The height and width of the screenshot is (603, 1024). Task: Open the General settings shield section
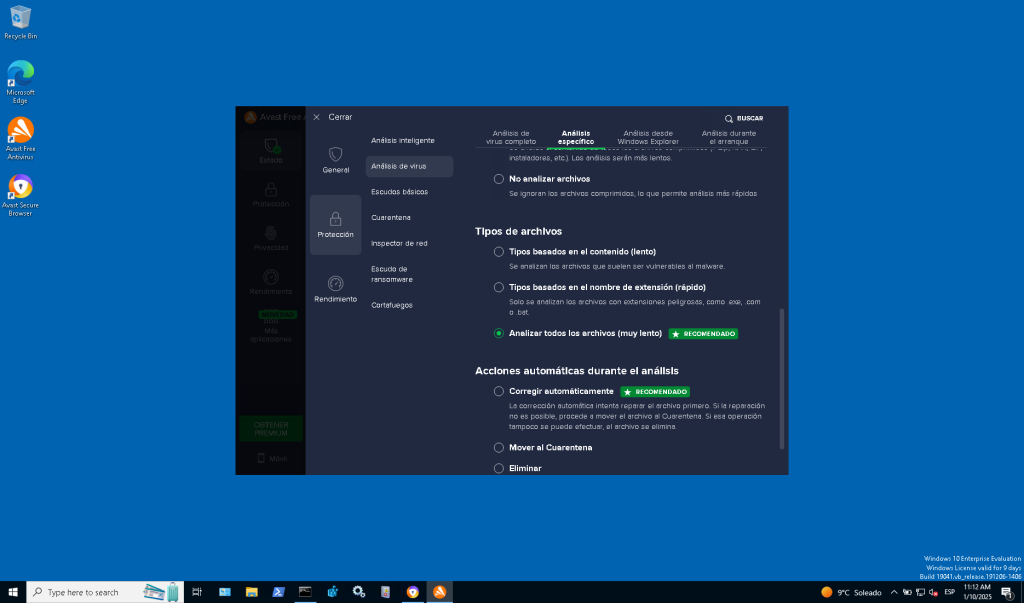(336, 160)
